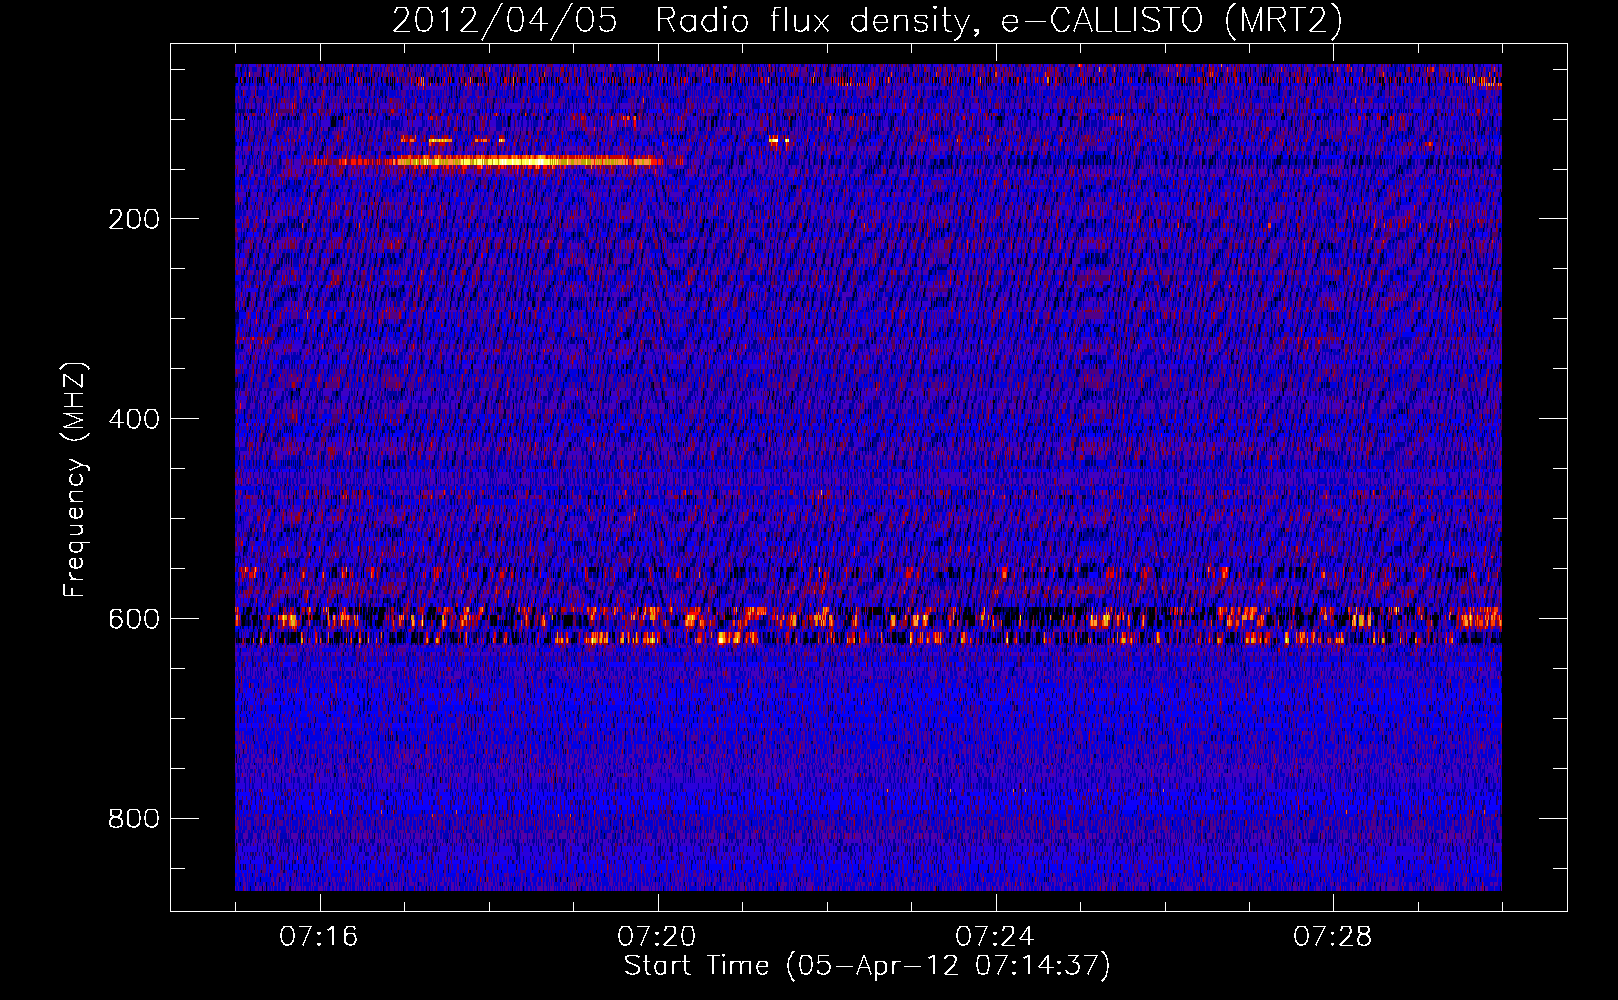Click the 600 frequency tick label
1618x1000 pixels.
(134, 619)
